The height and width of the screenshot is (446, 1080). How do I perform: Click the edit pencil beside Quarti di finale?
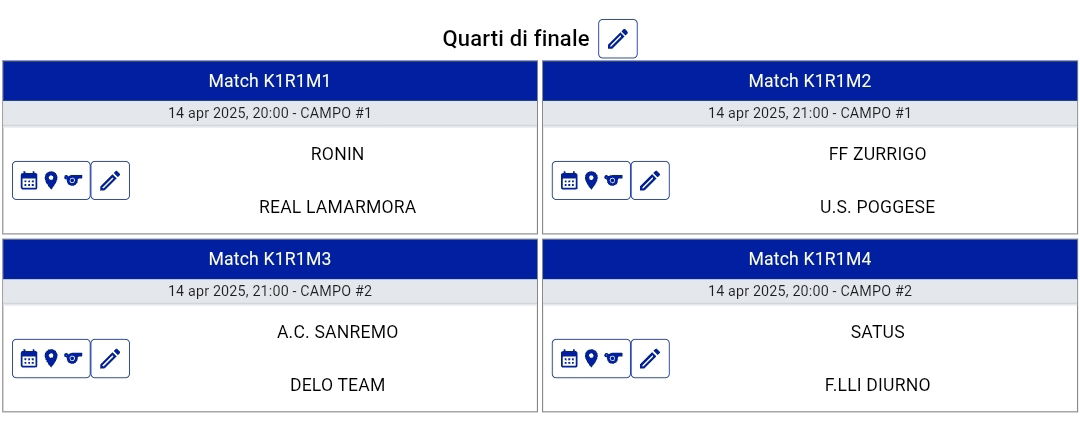click(618, 39)
